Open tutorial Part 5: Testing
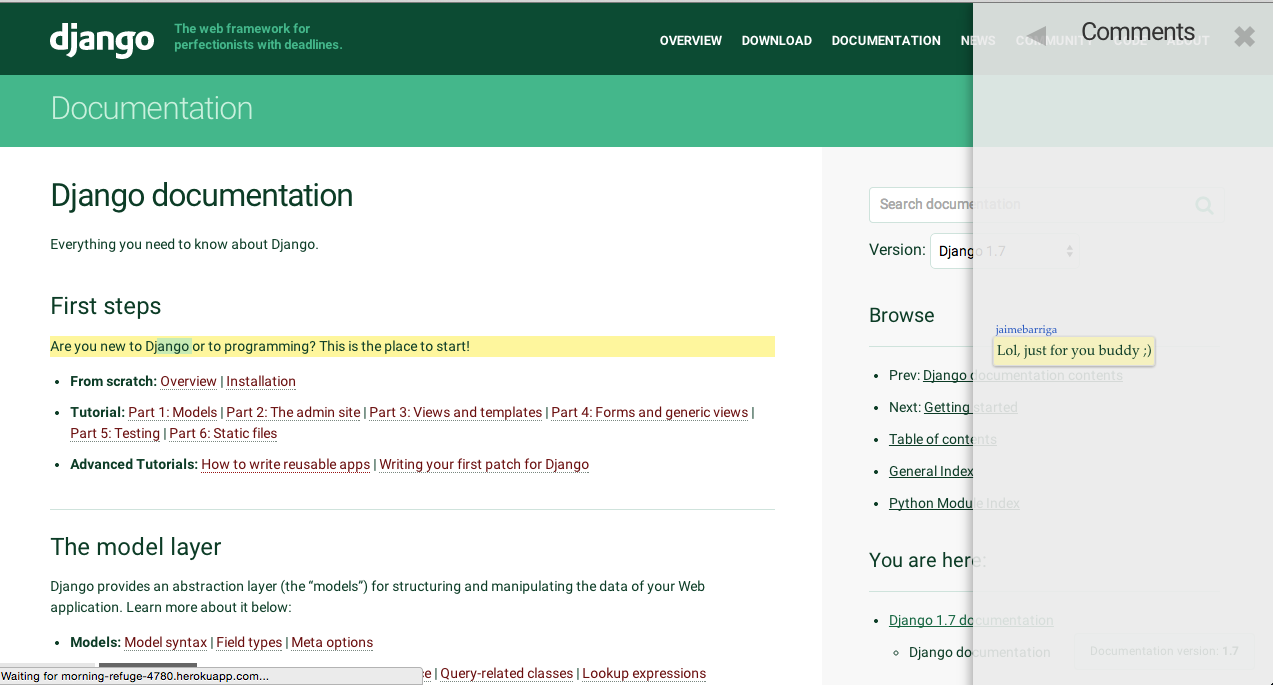 115,433
